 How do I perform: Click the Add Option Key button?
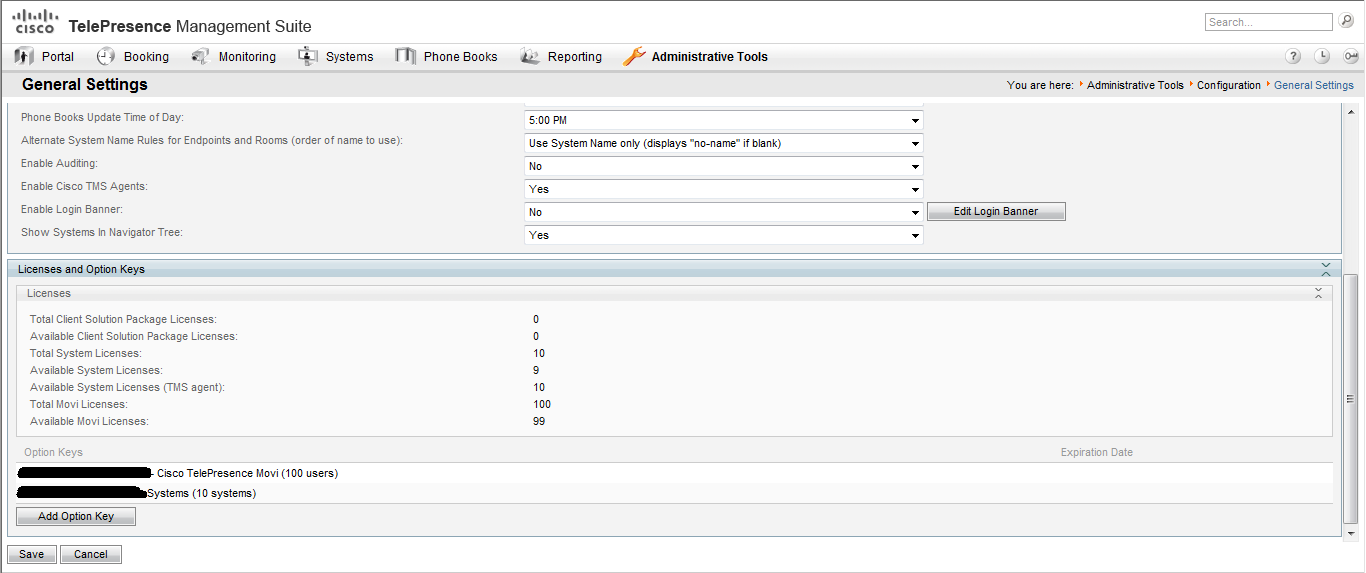(x=76, y=516)
